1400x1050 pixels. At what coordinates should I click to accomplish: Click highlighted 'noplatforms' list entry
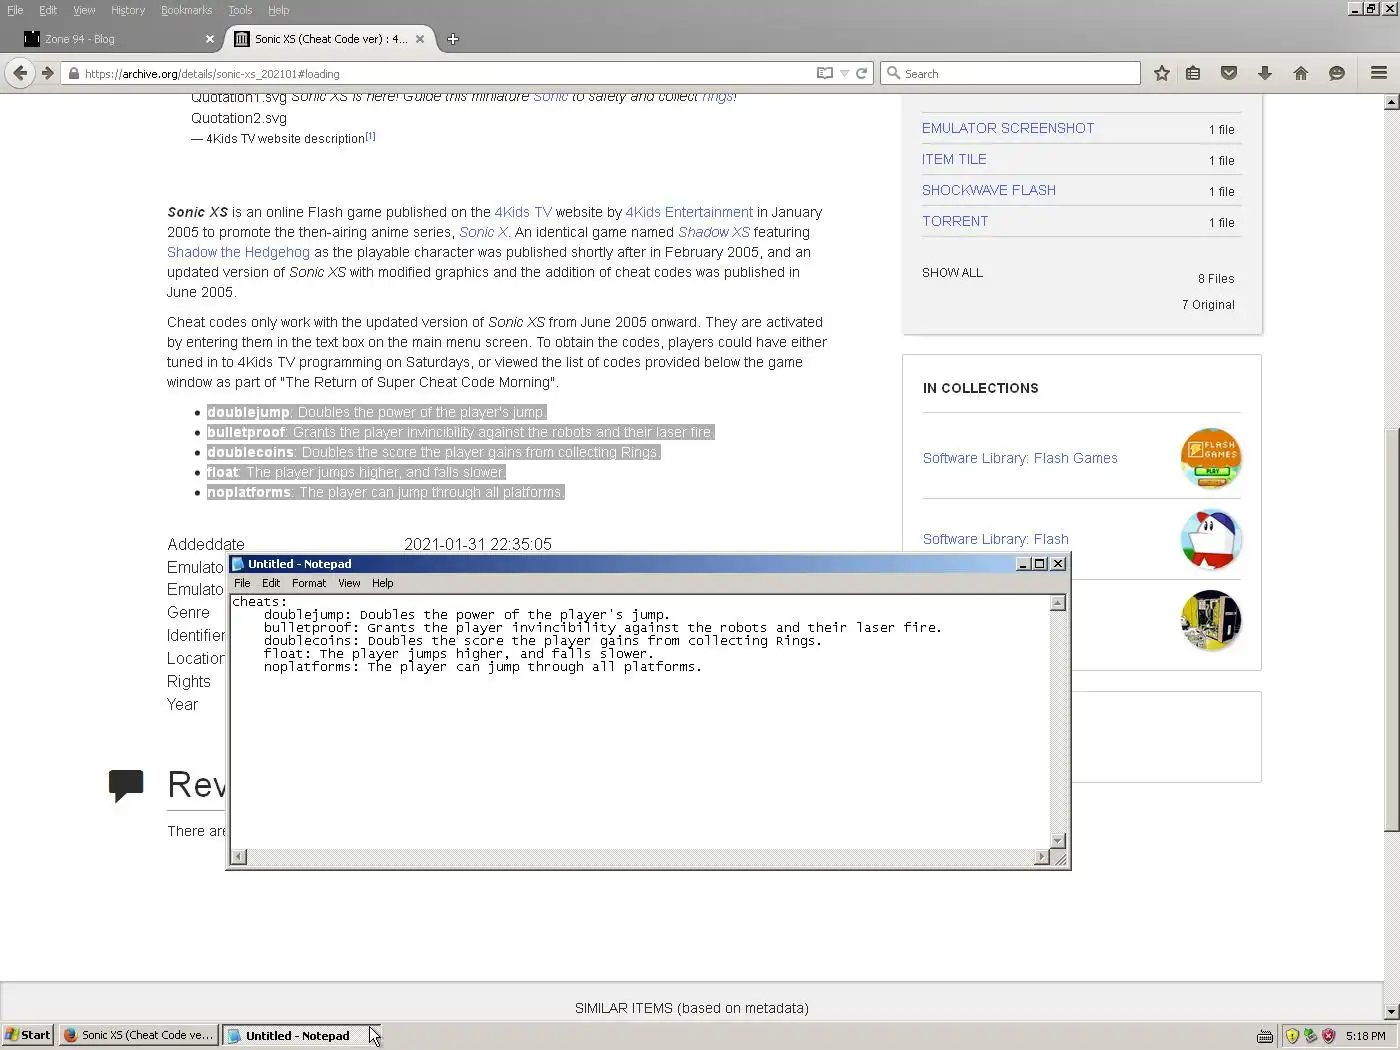tap(385, 492)
